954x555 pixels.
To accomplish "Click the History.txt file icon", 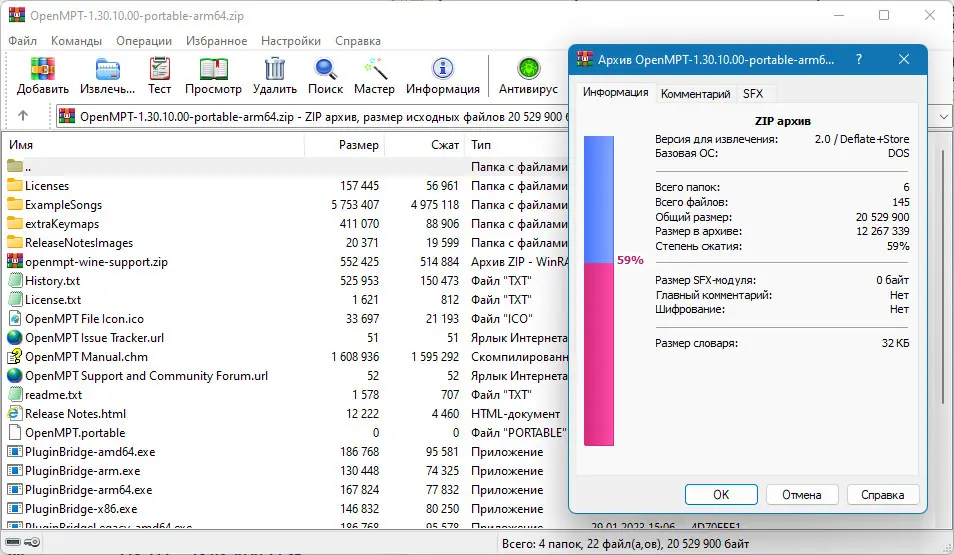I will tap(15, 281).
